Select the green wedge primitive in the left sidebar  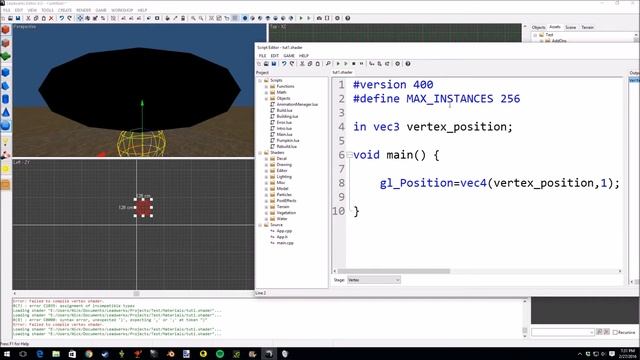5,56
